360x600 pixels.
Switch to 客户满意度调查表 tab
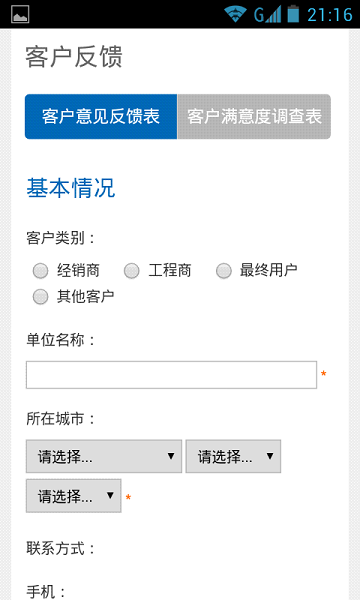click(254, 116)
